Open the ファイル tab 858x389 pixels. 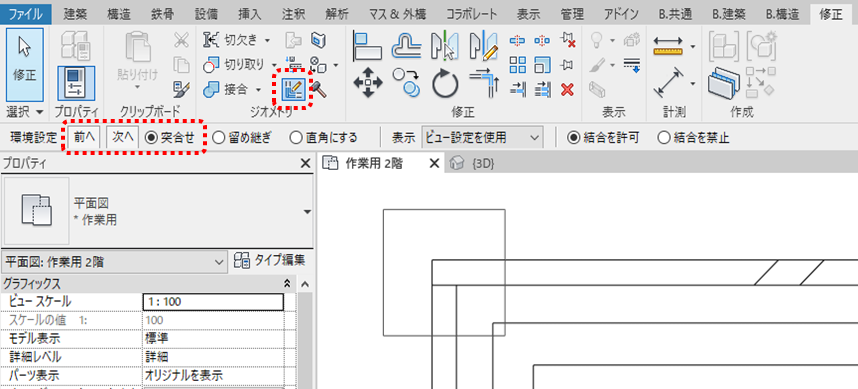coord(26,14)
